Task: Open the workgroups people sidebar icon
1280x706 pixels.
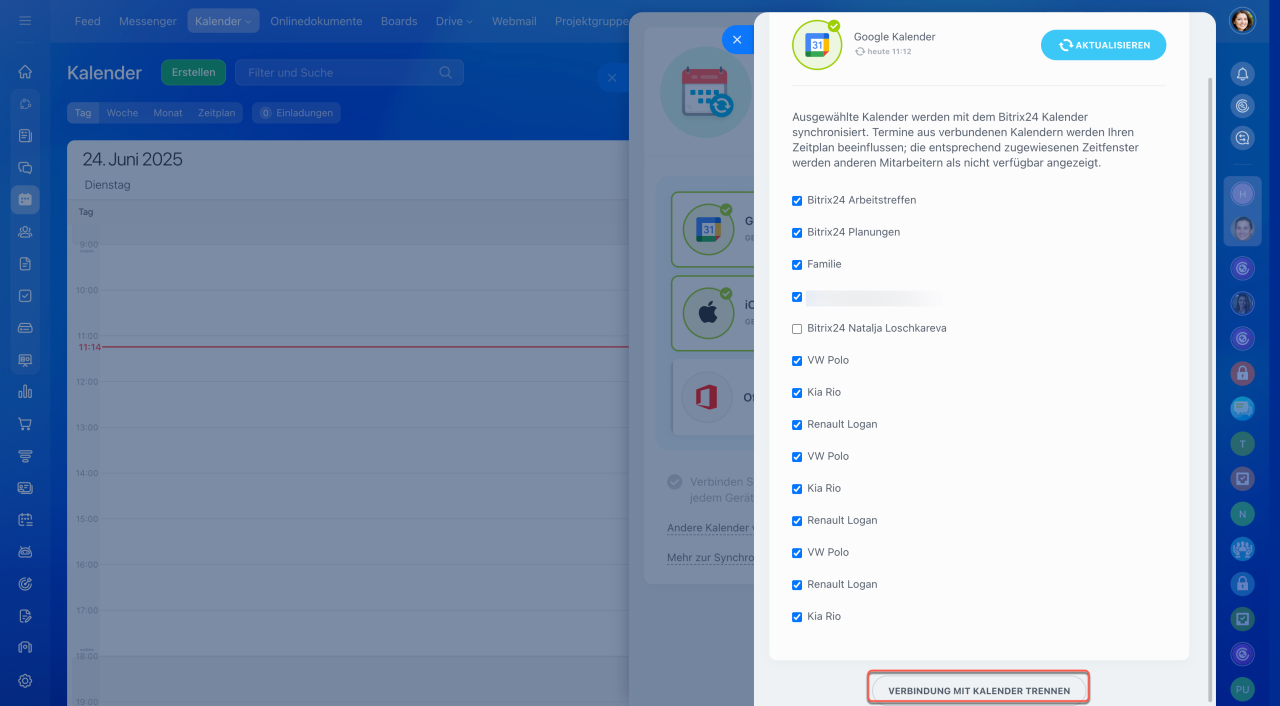Action: click(x=25, y=232)
